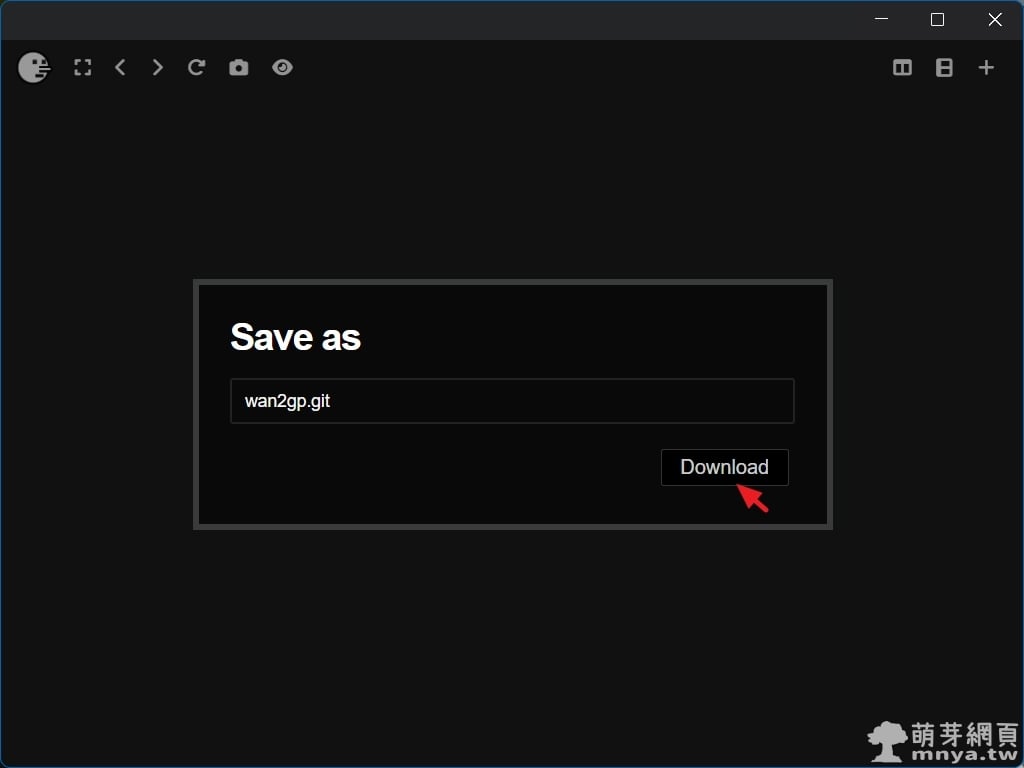Image resolution: width=1024 pixels, height=768 pixels.
Task: Take a screenshot using the camera icon
Action: coord(238,68)
